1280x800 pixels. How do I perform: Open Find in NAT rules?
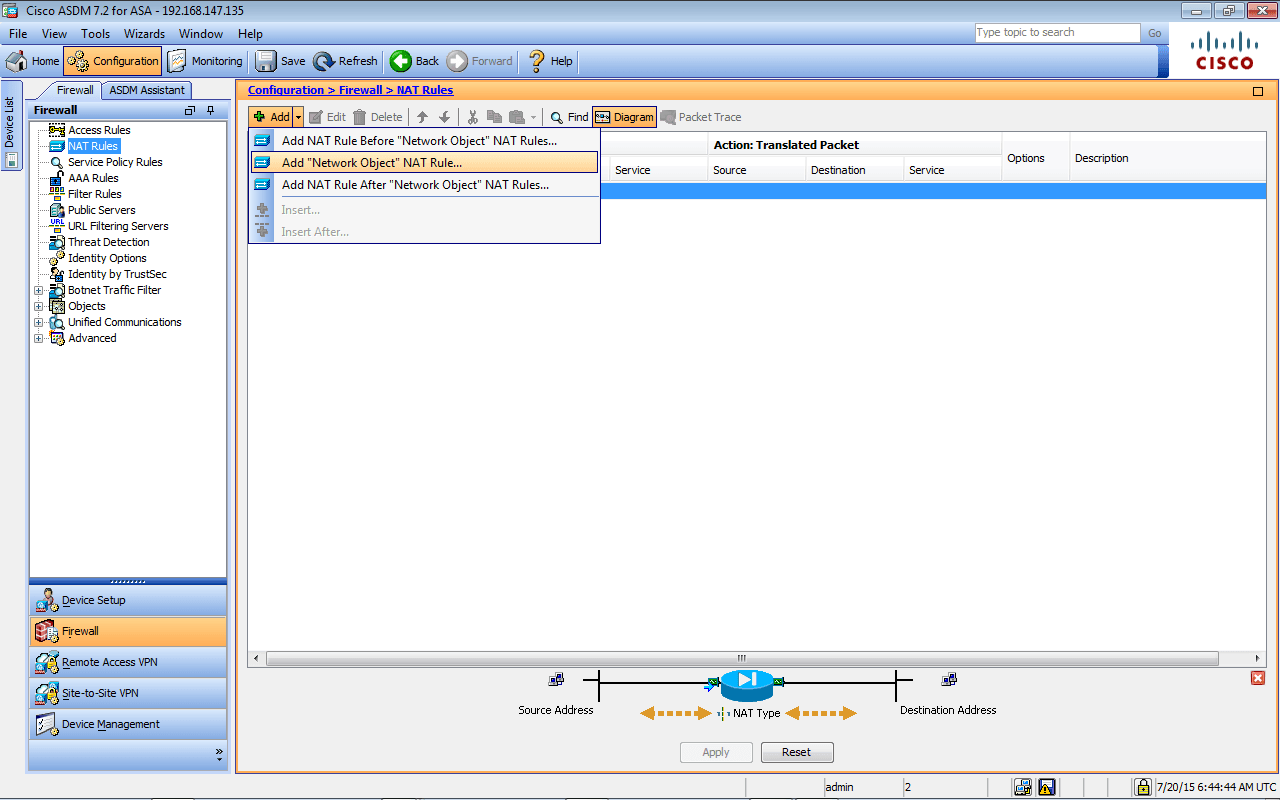click(x=569, y=117)
